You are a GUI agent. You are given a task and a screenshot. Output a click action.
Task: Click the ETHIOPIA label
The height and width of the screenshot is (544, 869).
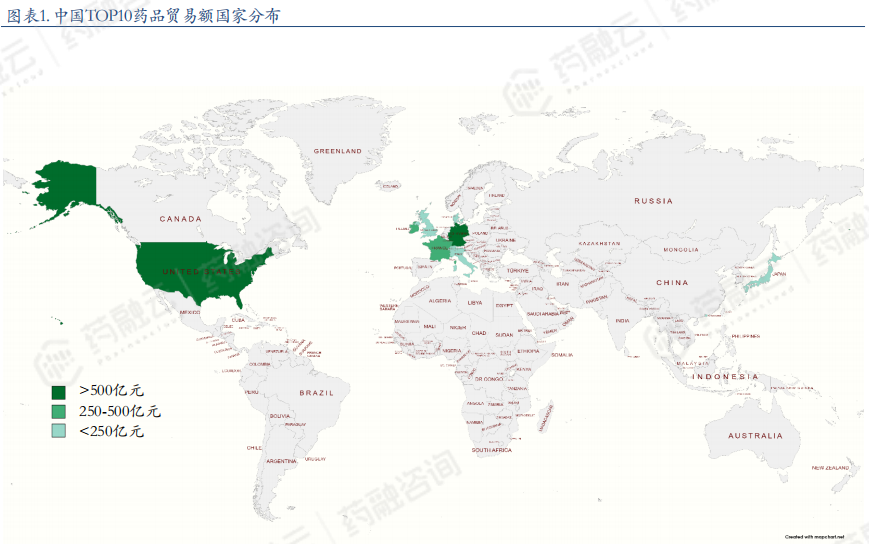(528, 351)
